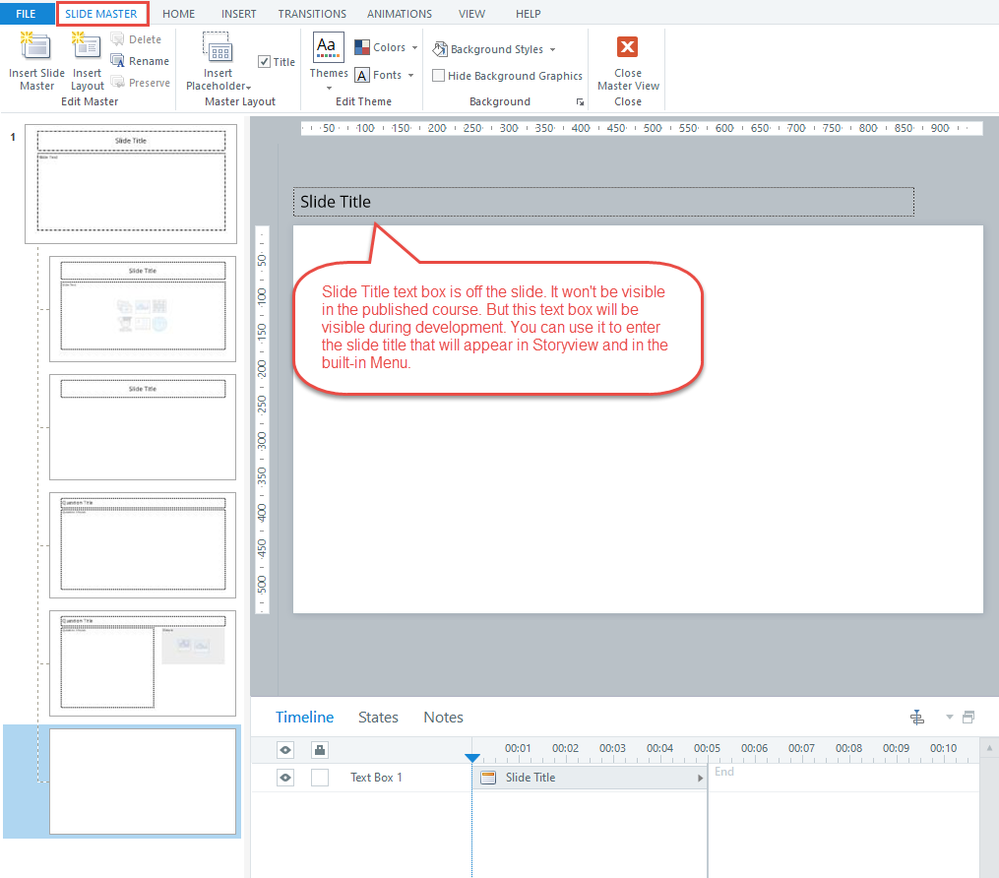
Task: Click the timeline alignment icon at right
Action: coord(917,717)
